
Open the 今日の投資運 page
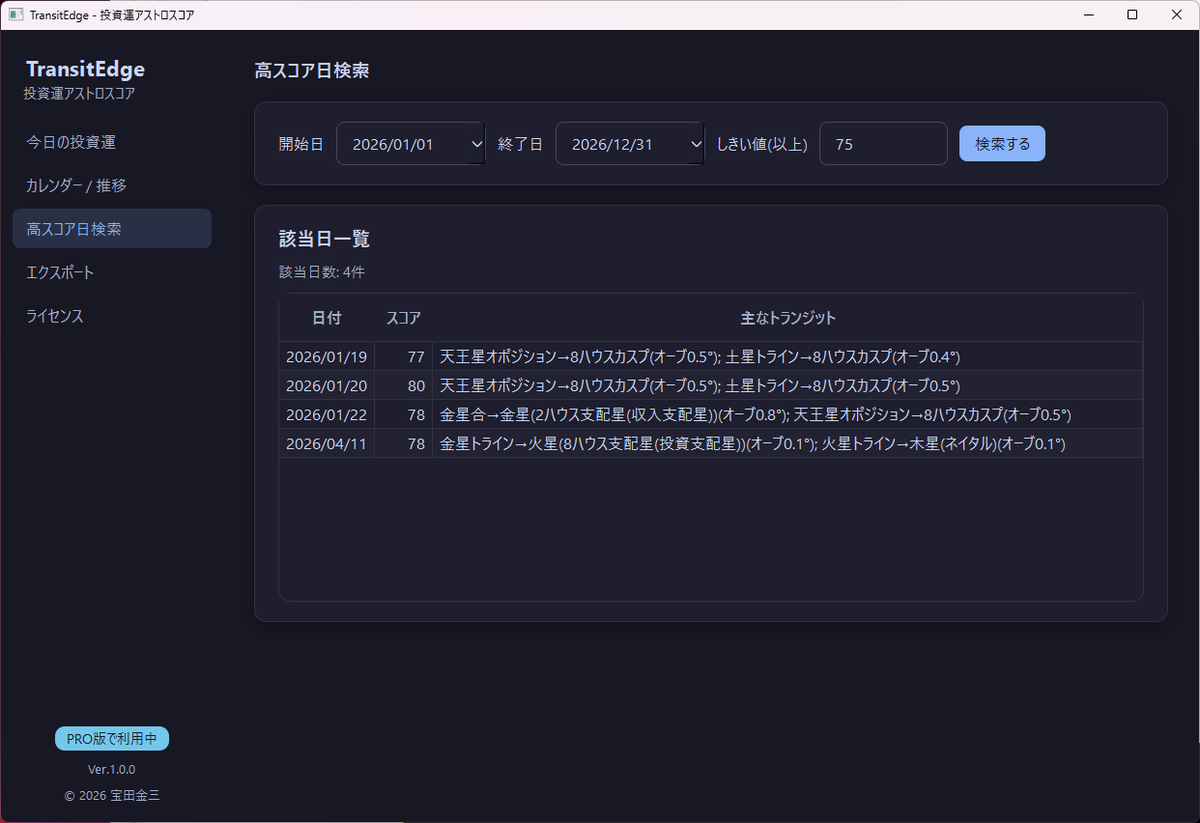112,142
